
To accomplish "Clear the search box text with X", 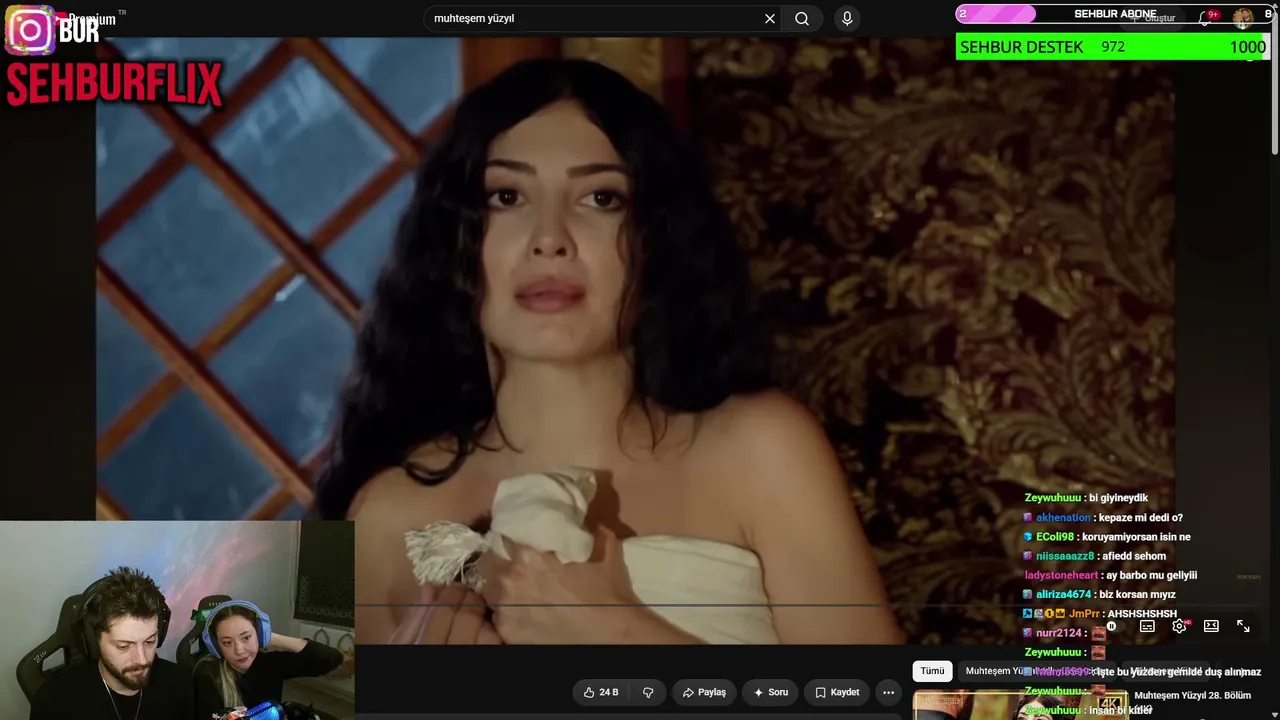I will click(x=770, y=19).
